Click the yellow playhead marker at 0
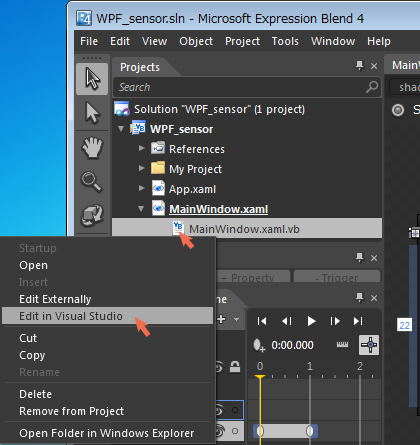This screenshot has height=445, width=420. [260, 377]
